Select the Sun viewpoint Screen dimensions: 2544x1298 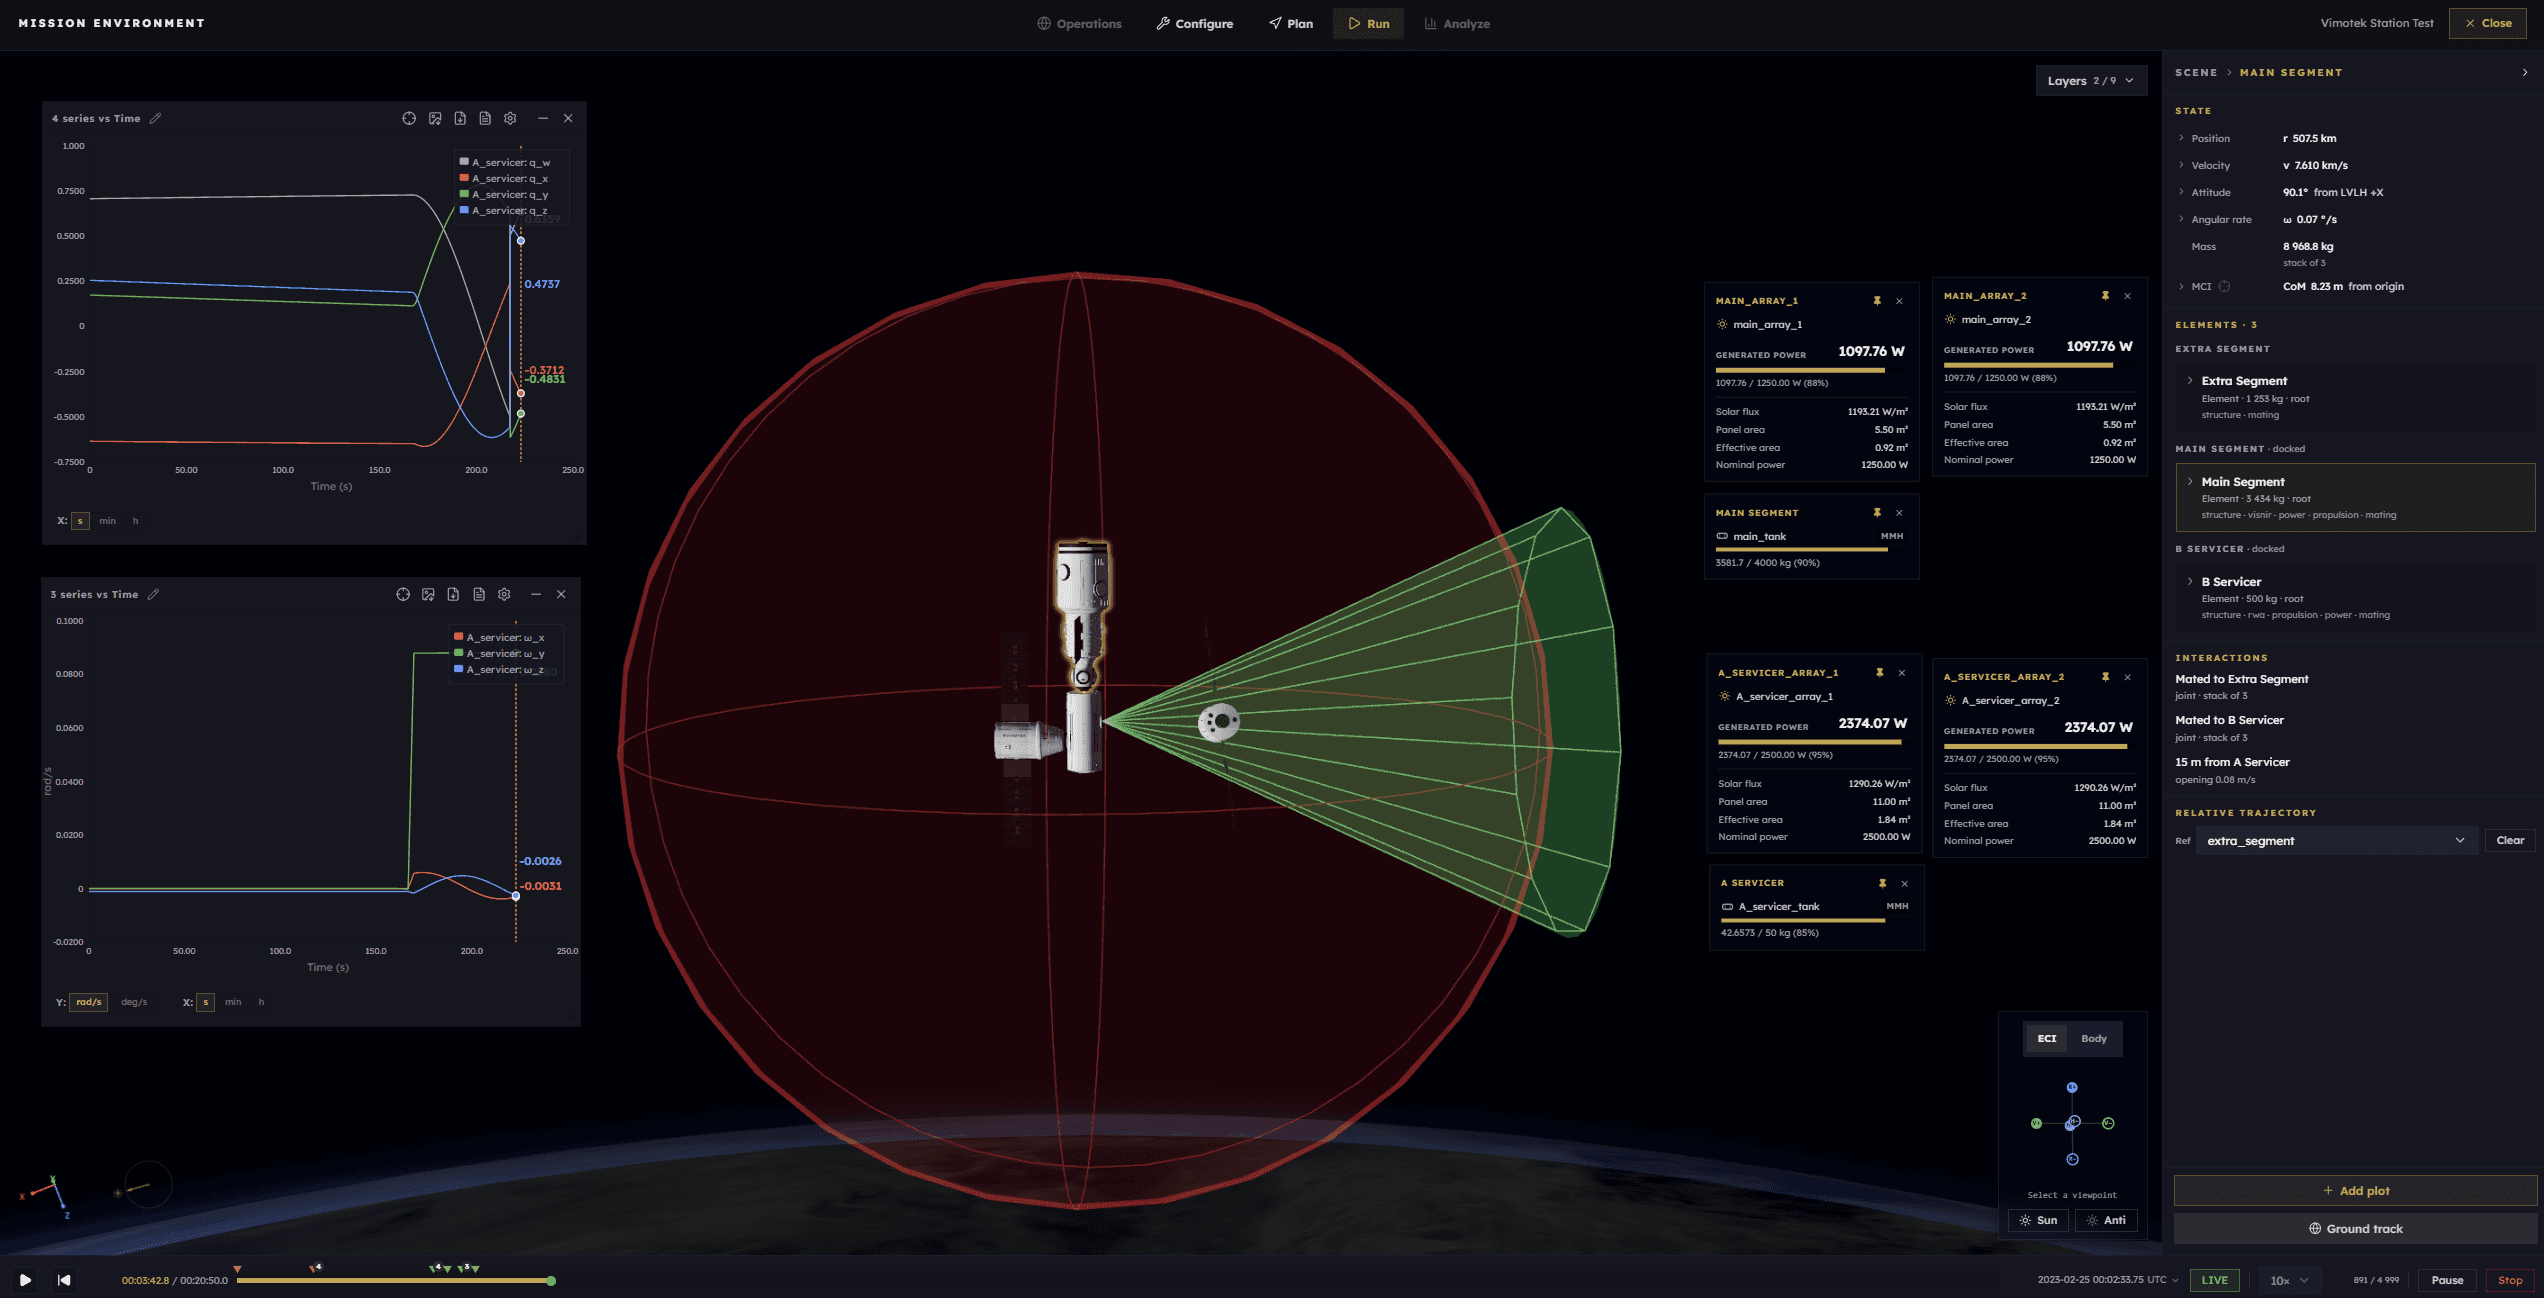point(2038,1220)
